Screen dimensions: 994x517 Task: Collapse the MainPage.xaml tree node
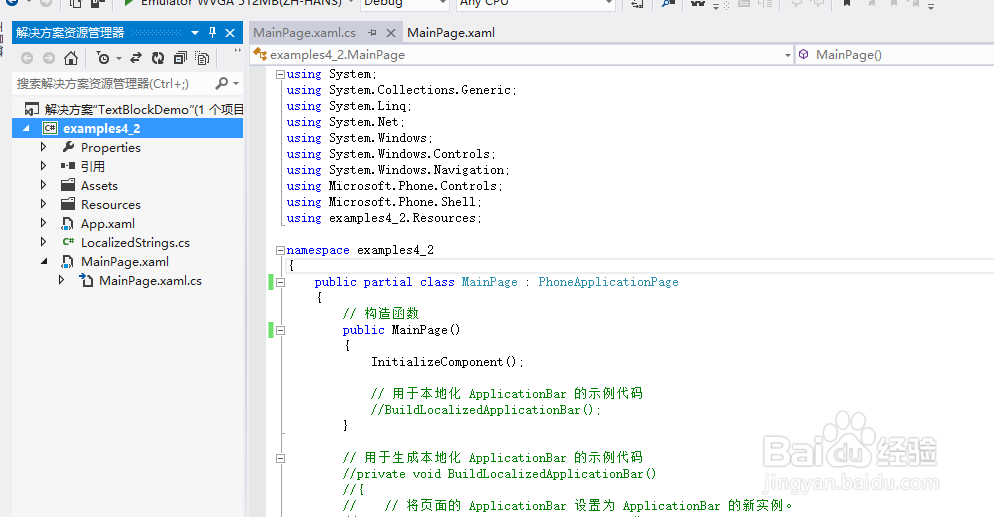coord(44,261)
